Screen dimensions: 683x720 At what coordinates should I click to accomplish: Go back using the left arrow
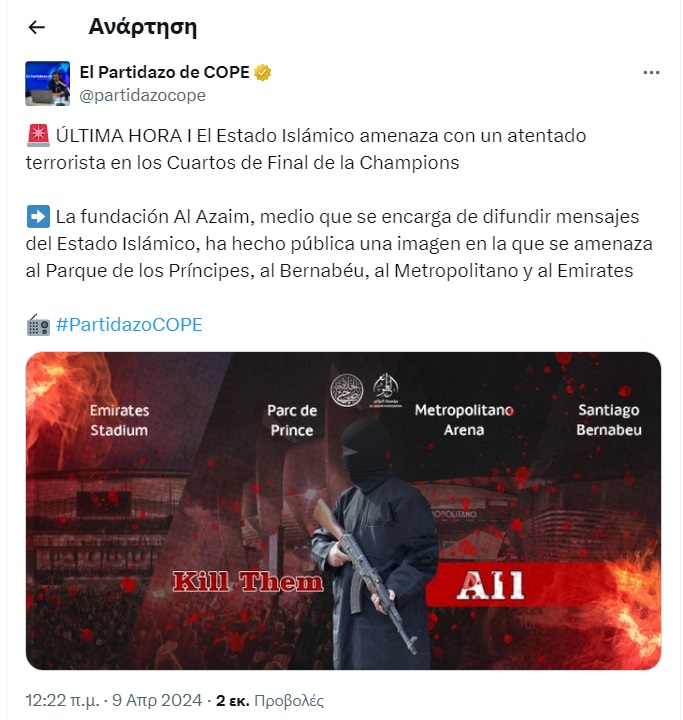tap(37, 28)
